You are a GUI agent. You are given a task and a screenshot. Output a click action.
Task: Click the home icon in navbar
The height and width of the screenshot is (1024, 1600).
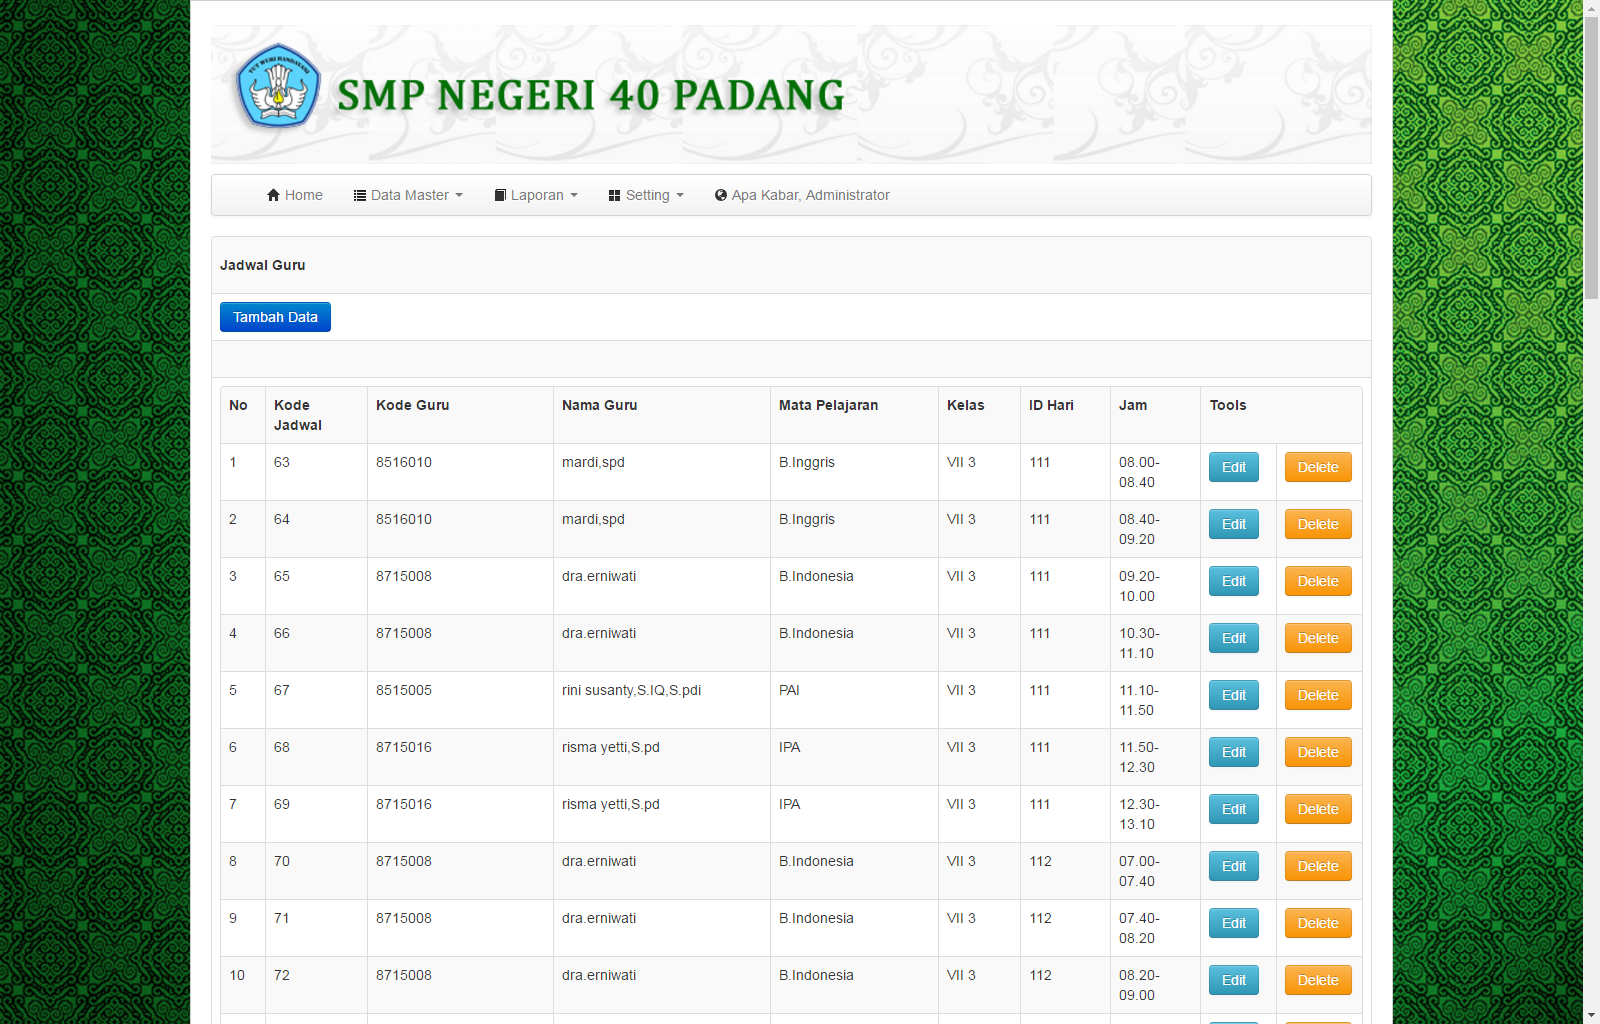tap(273, 195)
